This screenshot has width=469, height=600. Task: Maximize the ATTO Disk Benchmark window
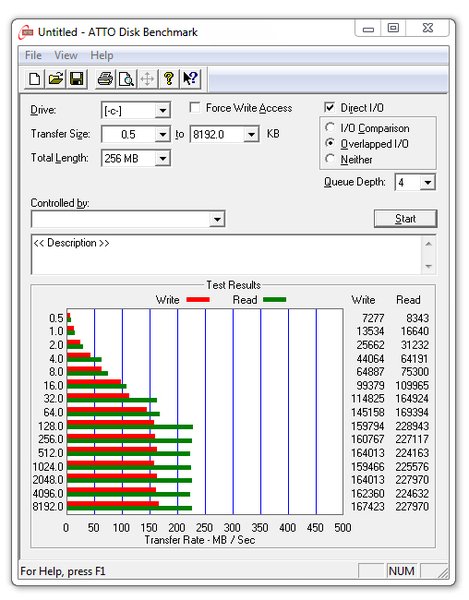pos(393,28)
